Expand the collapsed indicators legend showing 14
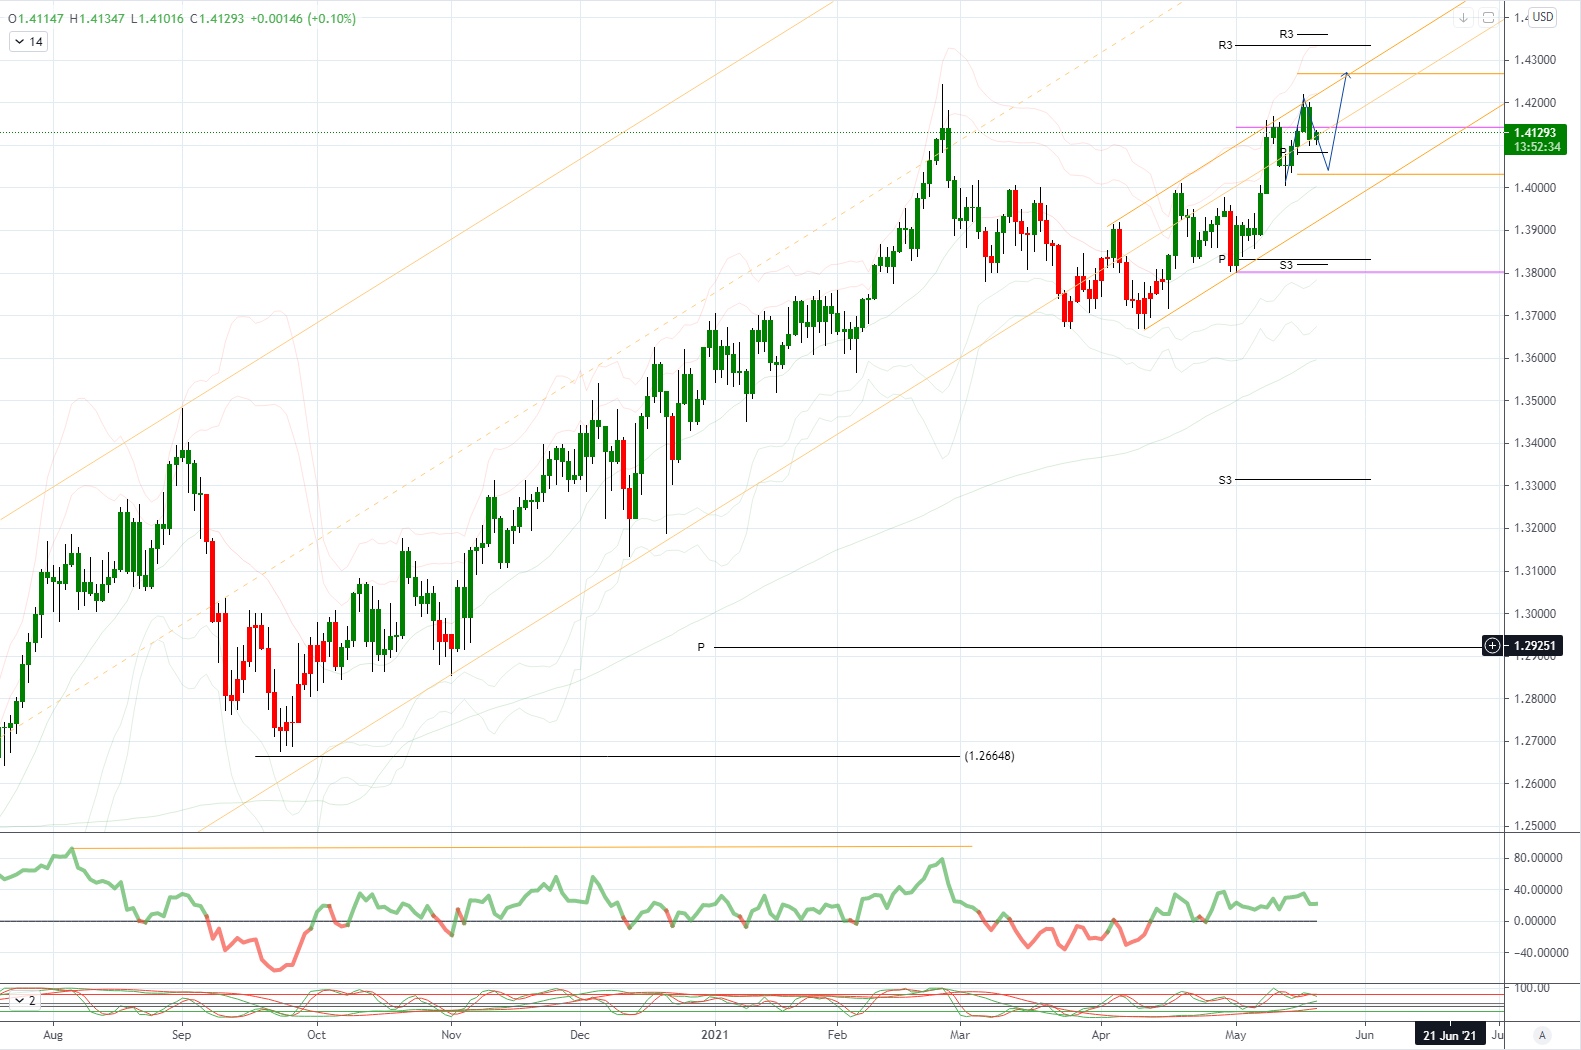The width and height of the screenshot is (1581, 1050). (28, 42)
